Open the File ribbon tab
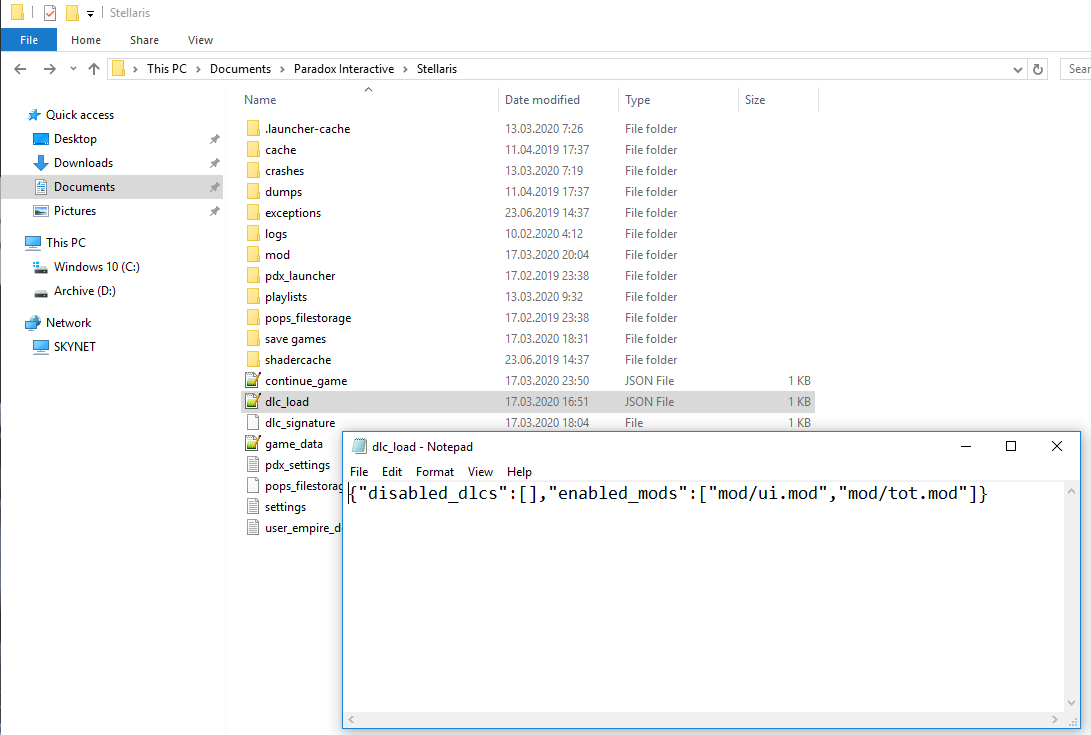 pos(29,40)
